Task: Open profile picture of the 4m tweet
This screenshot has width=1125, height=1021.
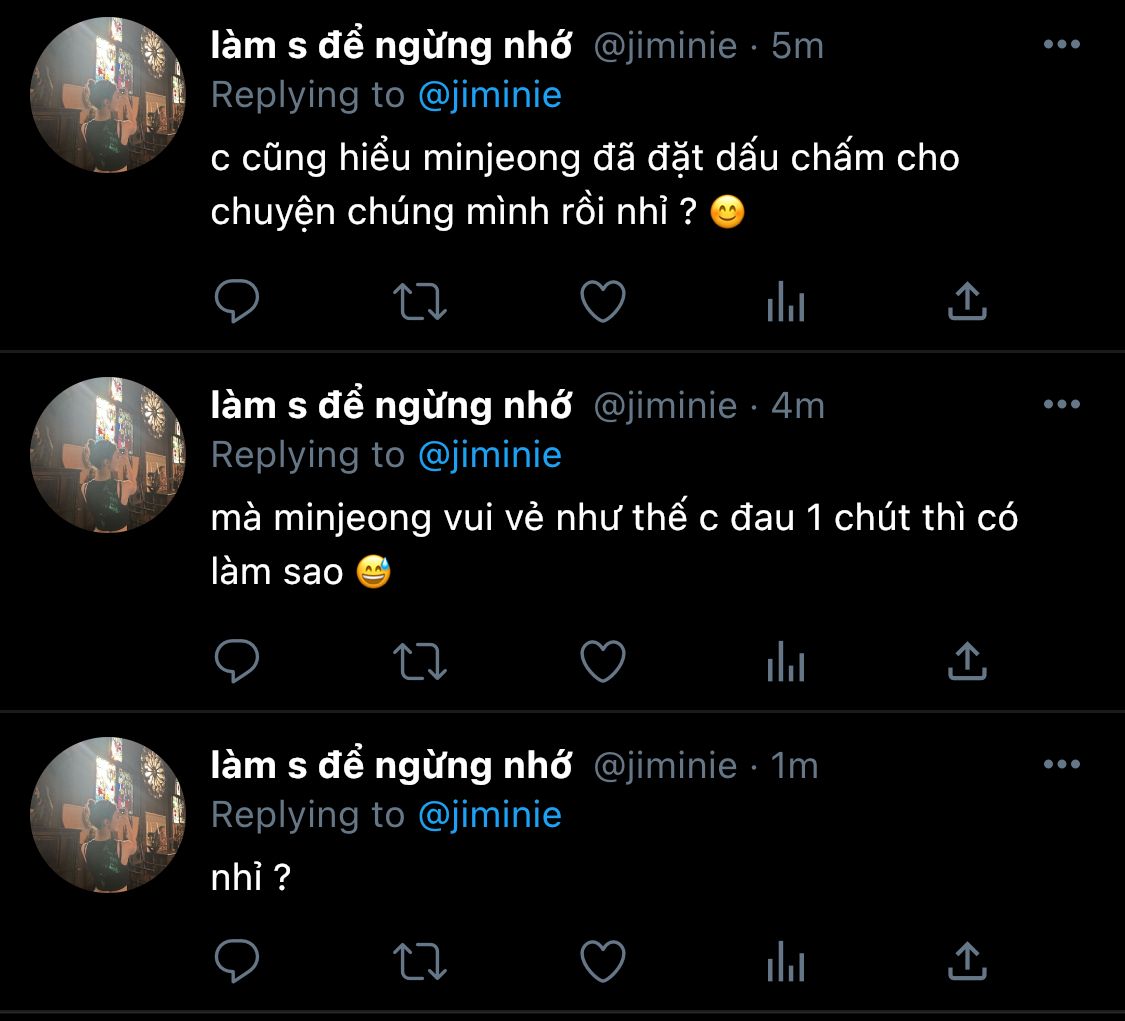Action: click(108, 455)
